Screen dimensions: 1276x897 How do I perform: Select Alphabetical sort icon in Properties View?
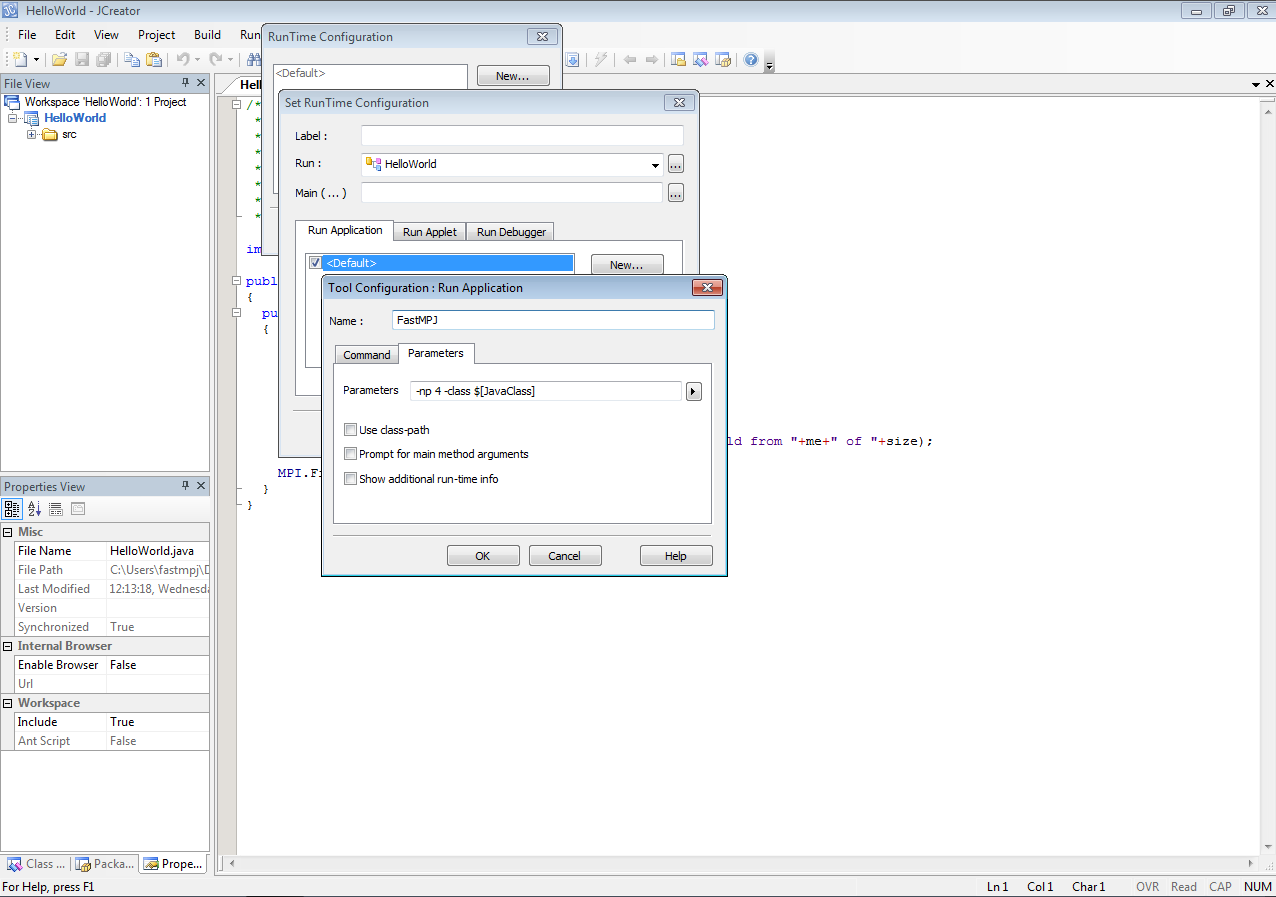pyautogui.click(x=35, y=509)
